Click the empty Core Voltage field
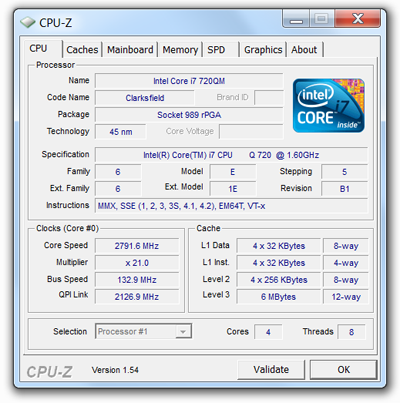 [251, 132]
